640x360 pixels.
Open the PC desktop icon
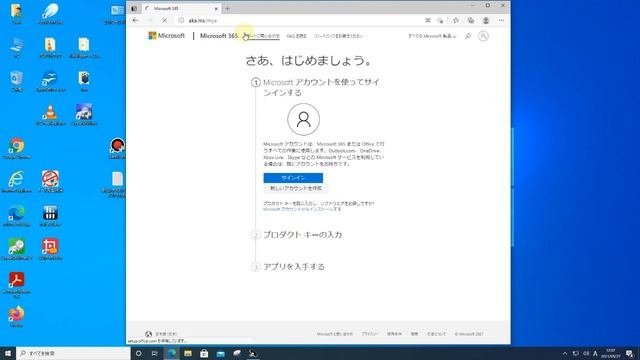[17, 47]
